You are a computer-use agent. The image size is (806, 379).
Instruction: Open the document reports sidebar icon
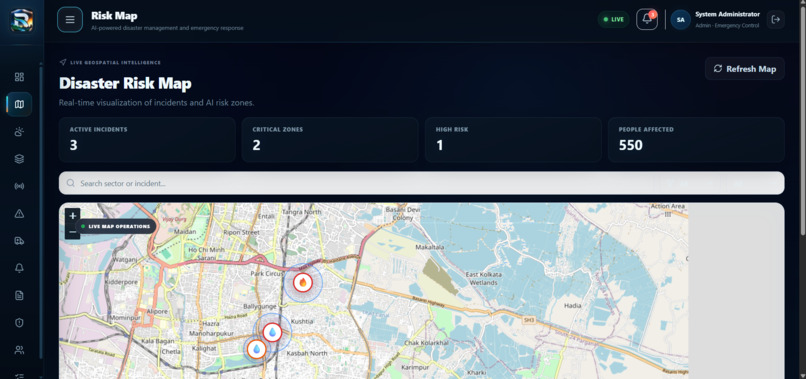click(19, 295)
